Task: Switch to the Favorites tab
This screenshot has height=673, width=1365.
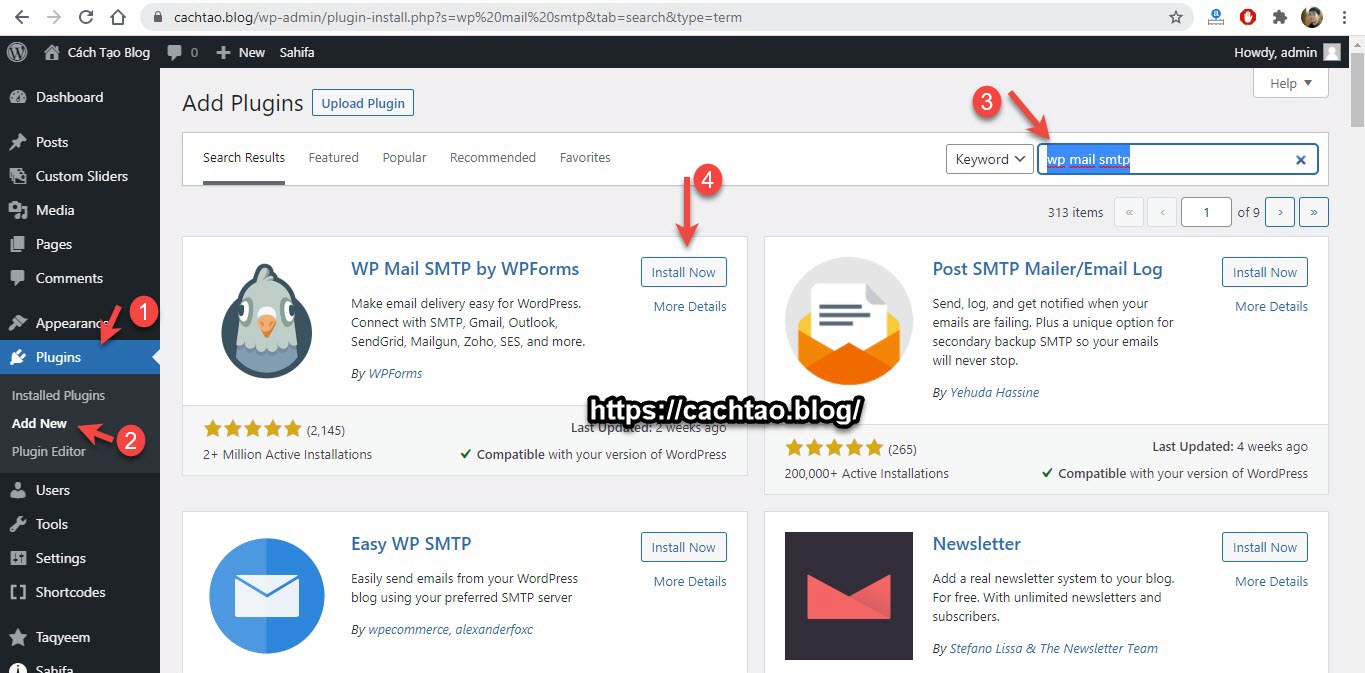Action: (x=585, y=158)
